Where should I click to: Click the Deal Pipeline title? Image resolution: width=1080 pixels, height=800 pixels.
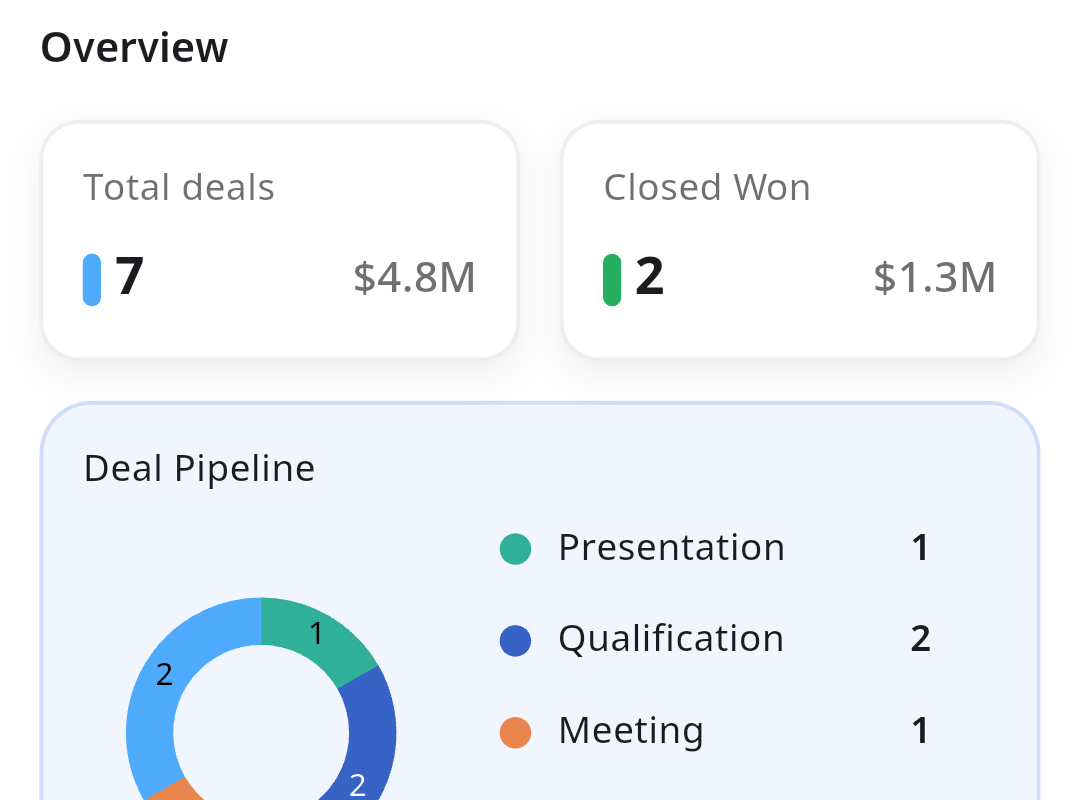[x=199, y=468]
